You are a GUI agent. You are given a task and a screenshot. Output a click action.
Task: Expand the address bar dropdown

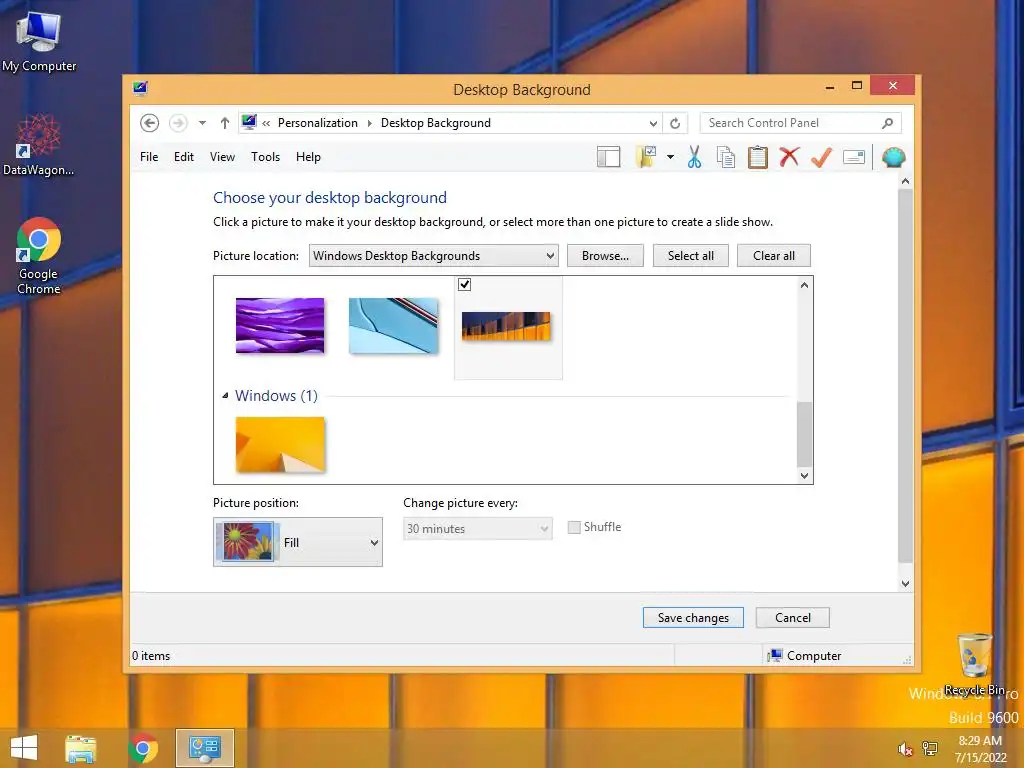pyautogui.click(x=653, y=123)
